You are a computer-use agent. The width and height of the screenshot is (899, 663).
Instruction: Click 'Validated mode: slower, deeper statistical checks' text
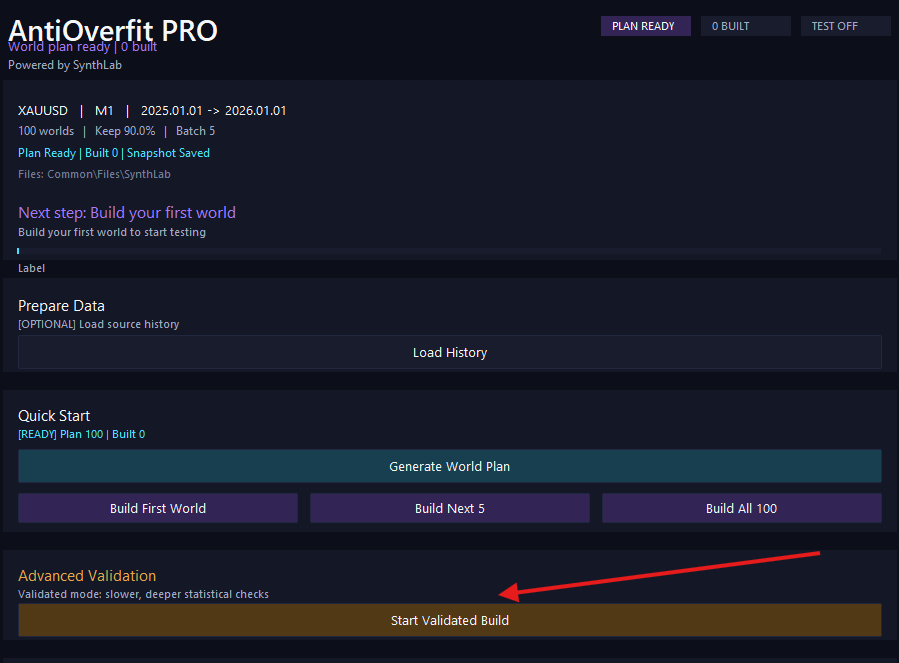point(143,594)
